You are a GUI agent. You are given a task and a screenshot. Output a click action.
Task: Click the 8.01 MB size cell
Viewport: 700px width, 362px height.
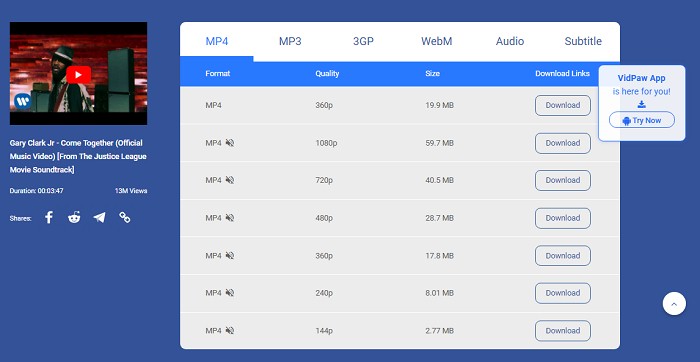(x=440, y=293)
